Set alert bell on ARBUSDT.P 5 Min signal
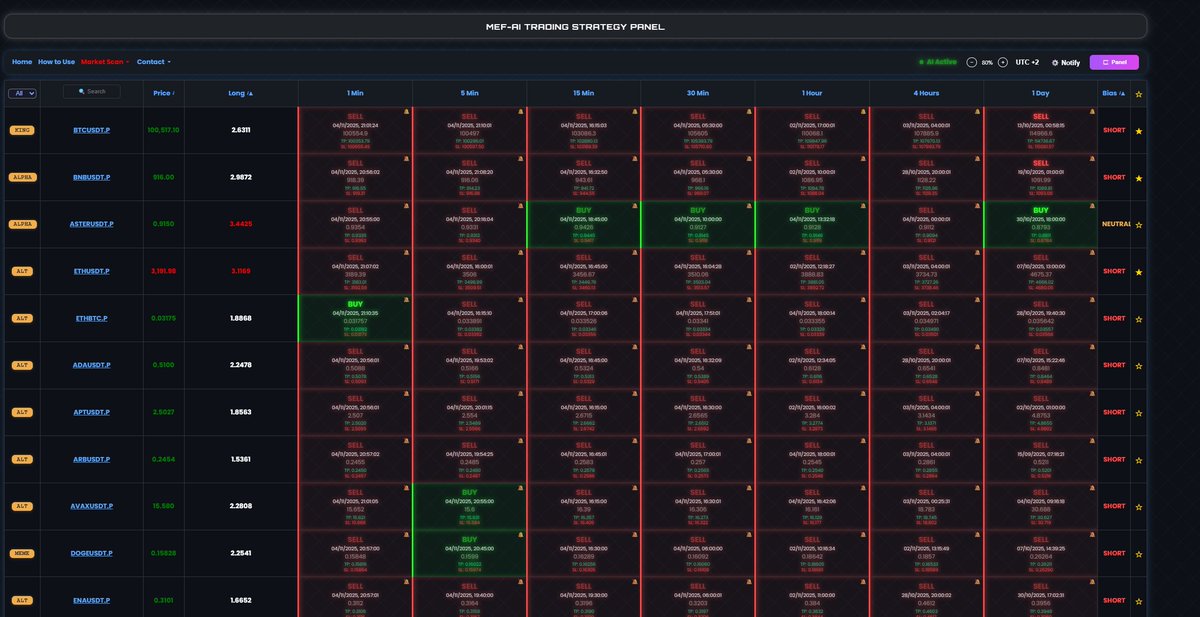This screenshot has height=617, width=1200. click(x=521, y=441)
